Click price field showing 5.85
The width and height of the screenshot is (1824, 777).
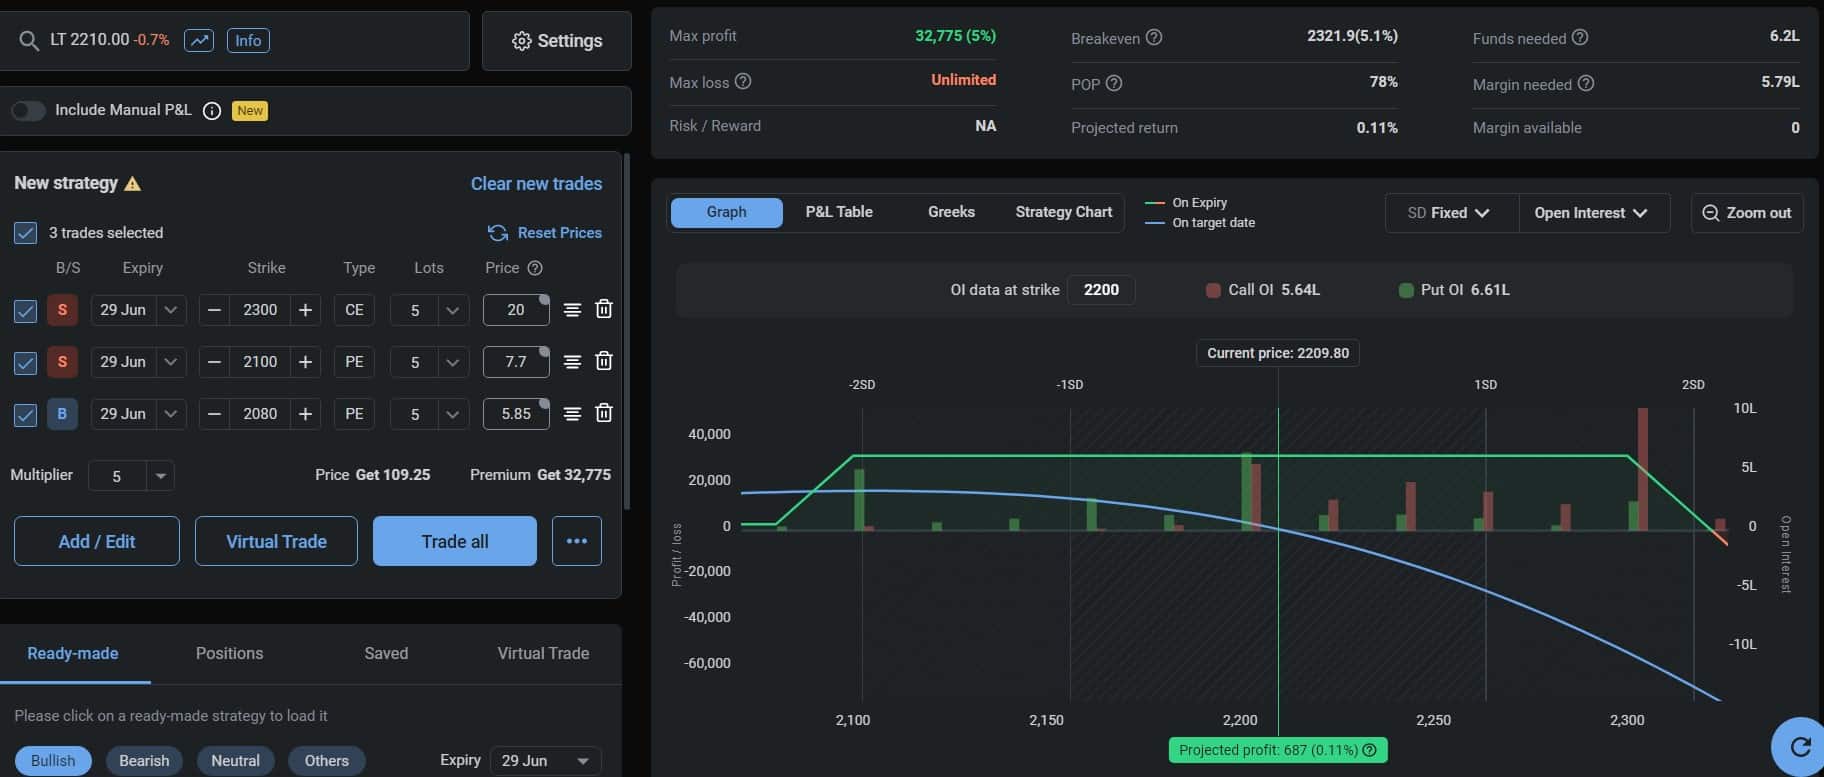[516, 414]
